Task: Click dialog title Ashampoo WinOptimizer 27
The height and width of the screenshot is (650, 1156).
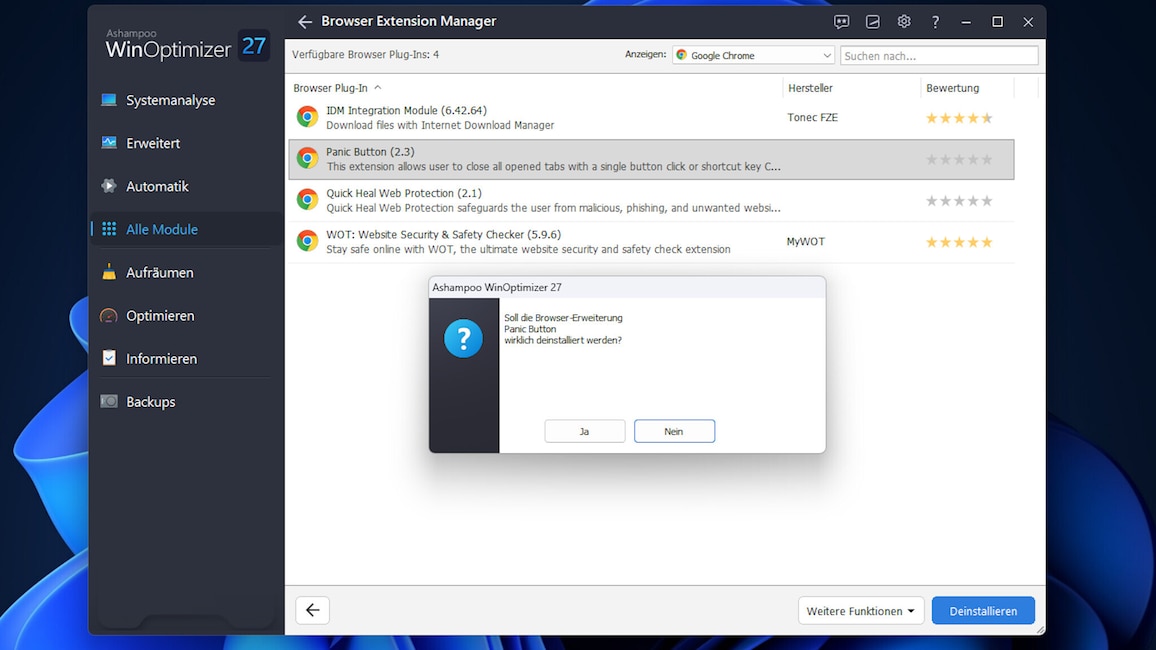Action: pos(497,287)
